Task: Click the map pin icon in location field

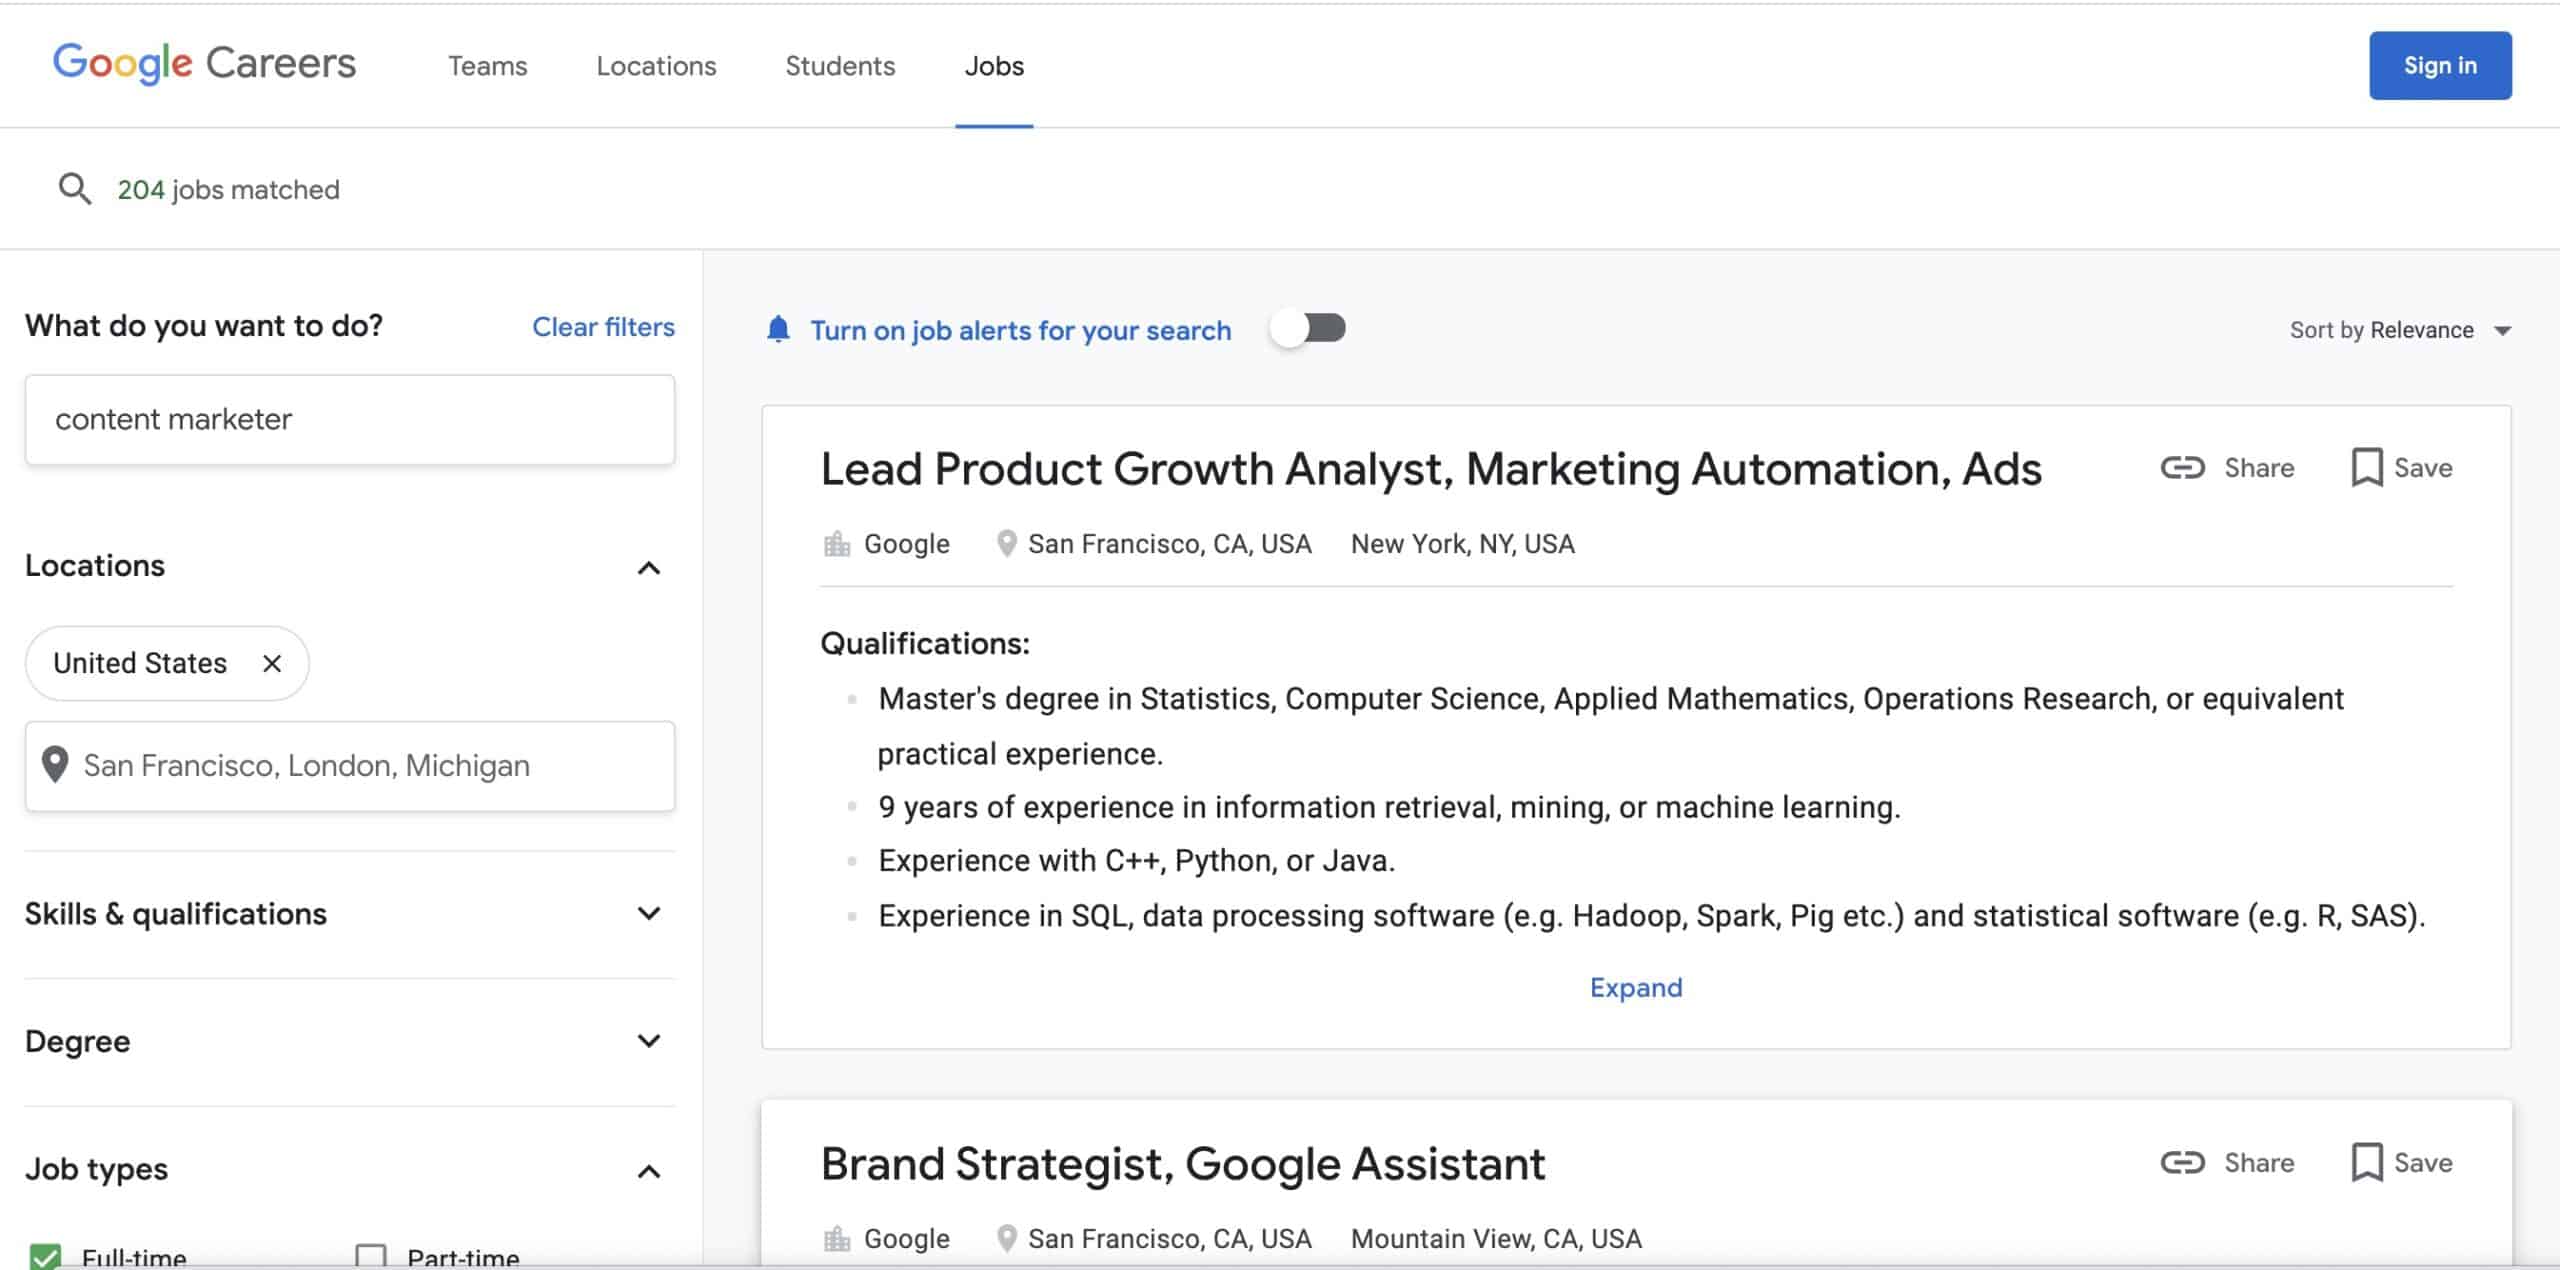Action: (x=55, y=765)
